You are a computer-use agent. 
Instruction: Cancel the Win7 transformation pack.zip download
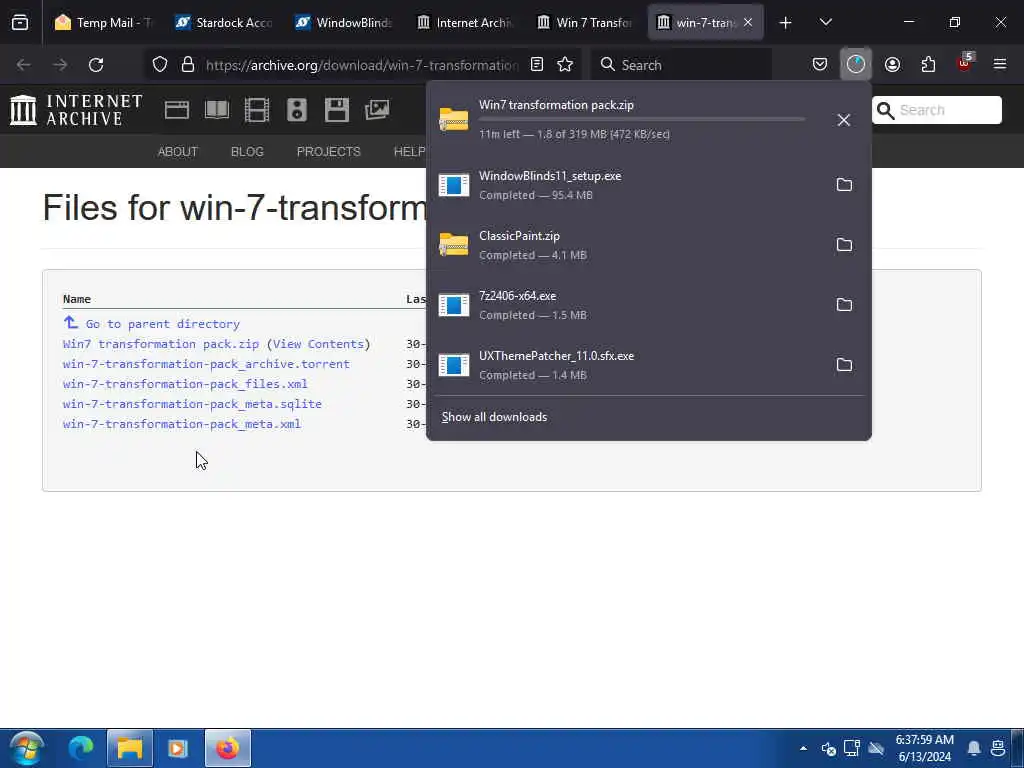click(x=844, y=120)
